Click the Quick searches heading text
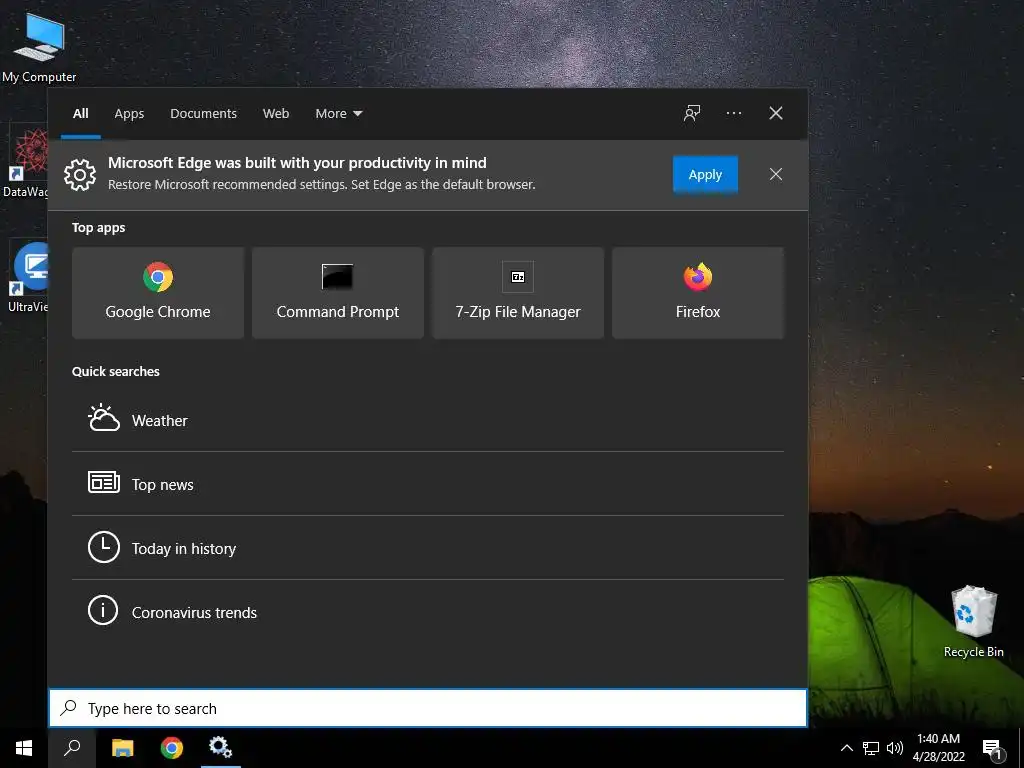The image size is (1024, 768). (x=116, y=371)
